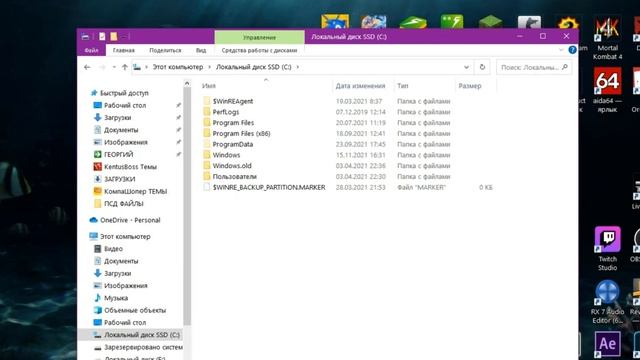Sort by Тип column header
The height and width of the screenshot is (360, 640).
point(402,86)
